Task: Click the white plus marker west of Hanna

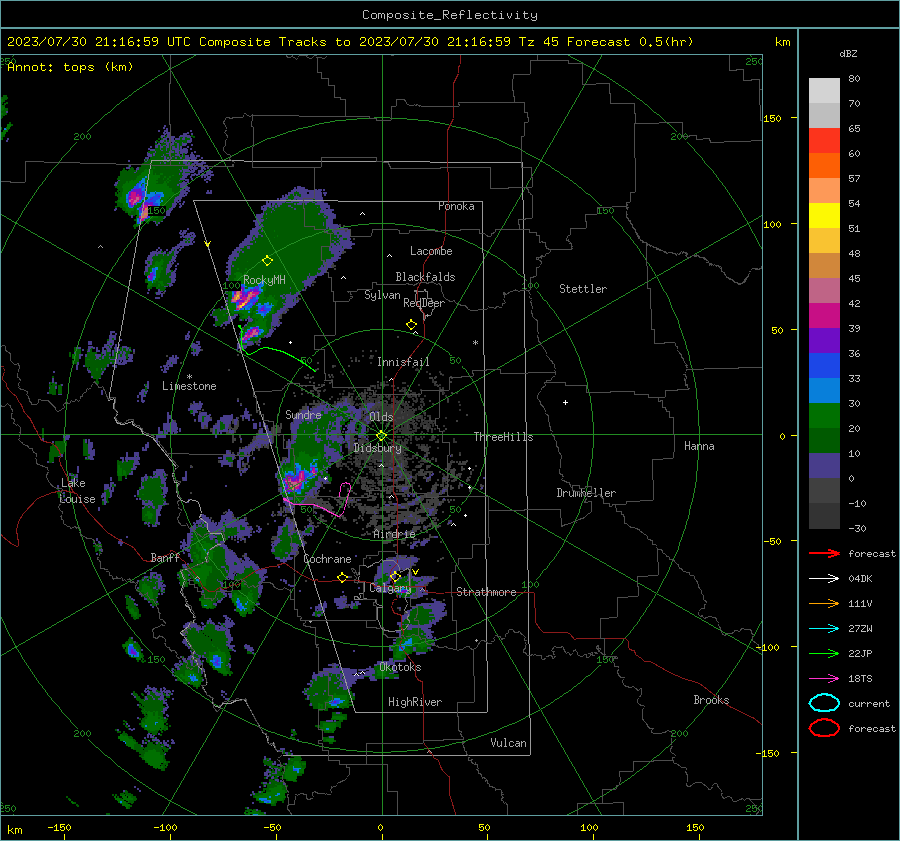Action: coord(565,402)
